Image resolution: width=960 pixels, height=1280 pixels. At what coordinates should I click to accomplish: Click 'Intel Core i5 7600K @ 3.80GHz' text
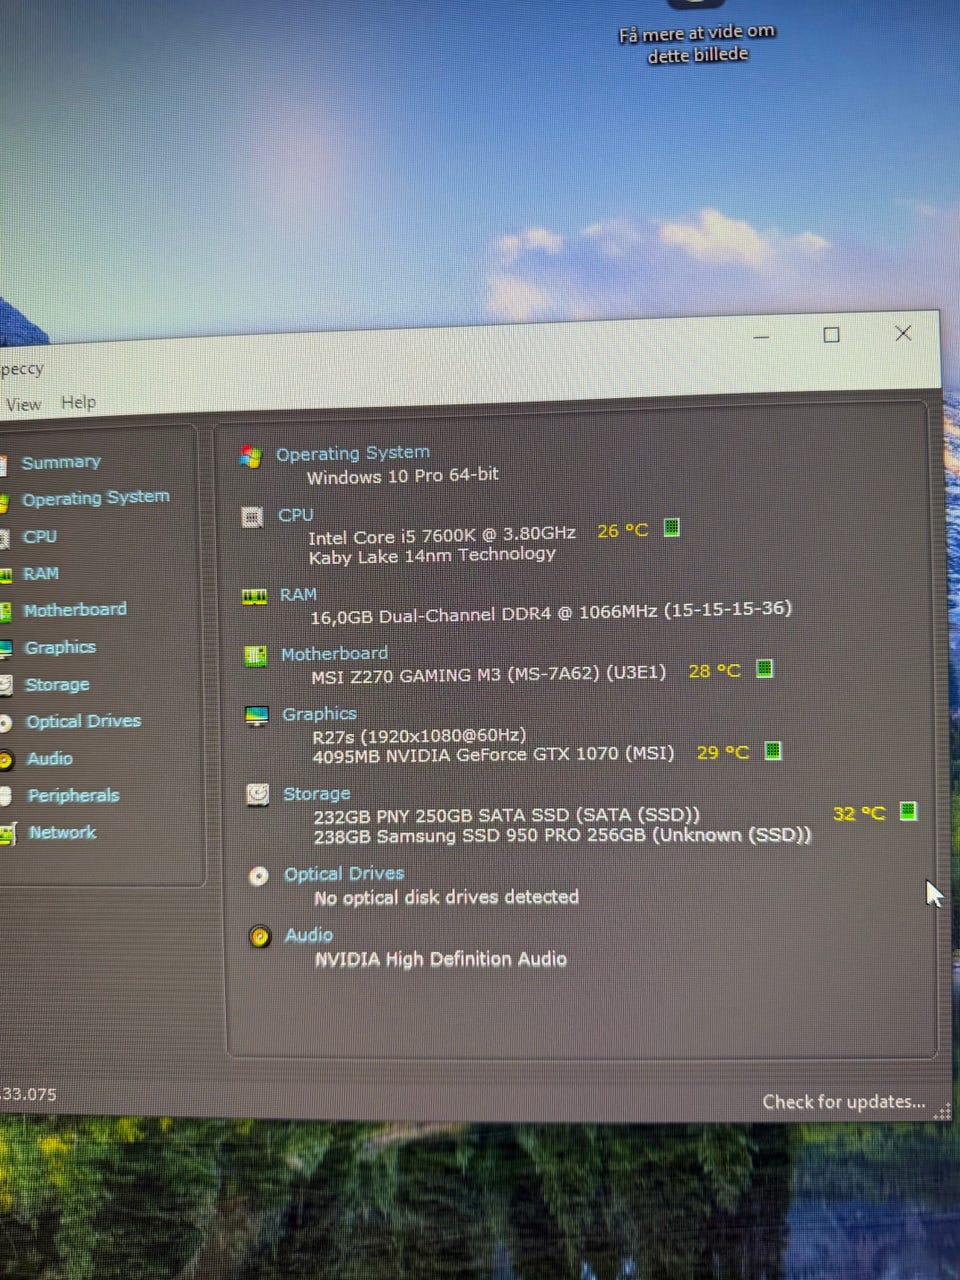[x=442, y=535]
